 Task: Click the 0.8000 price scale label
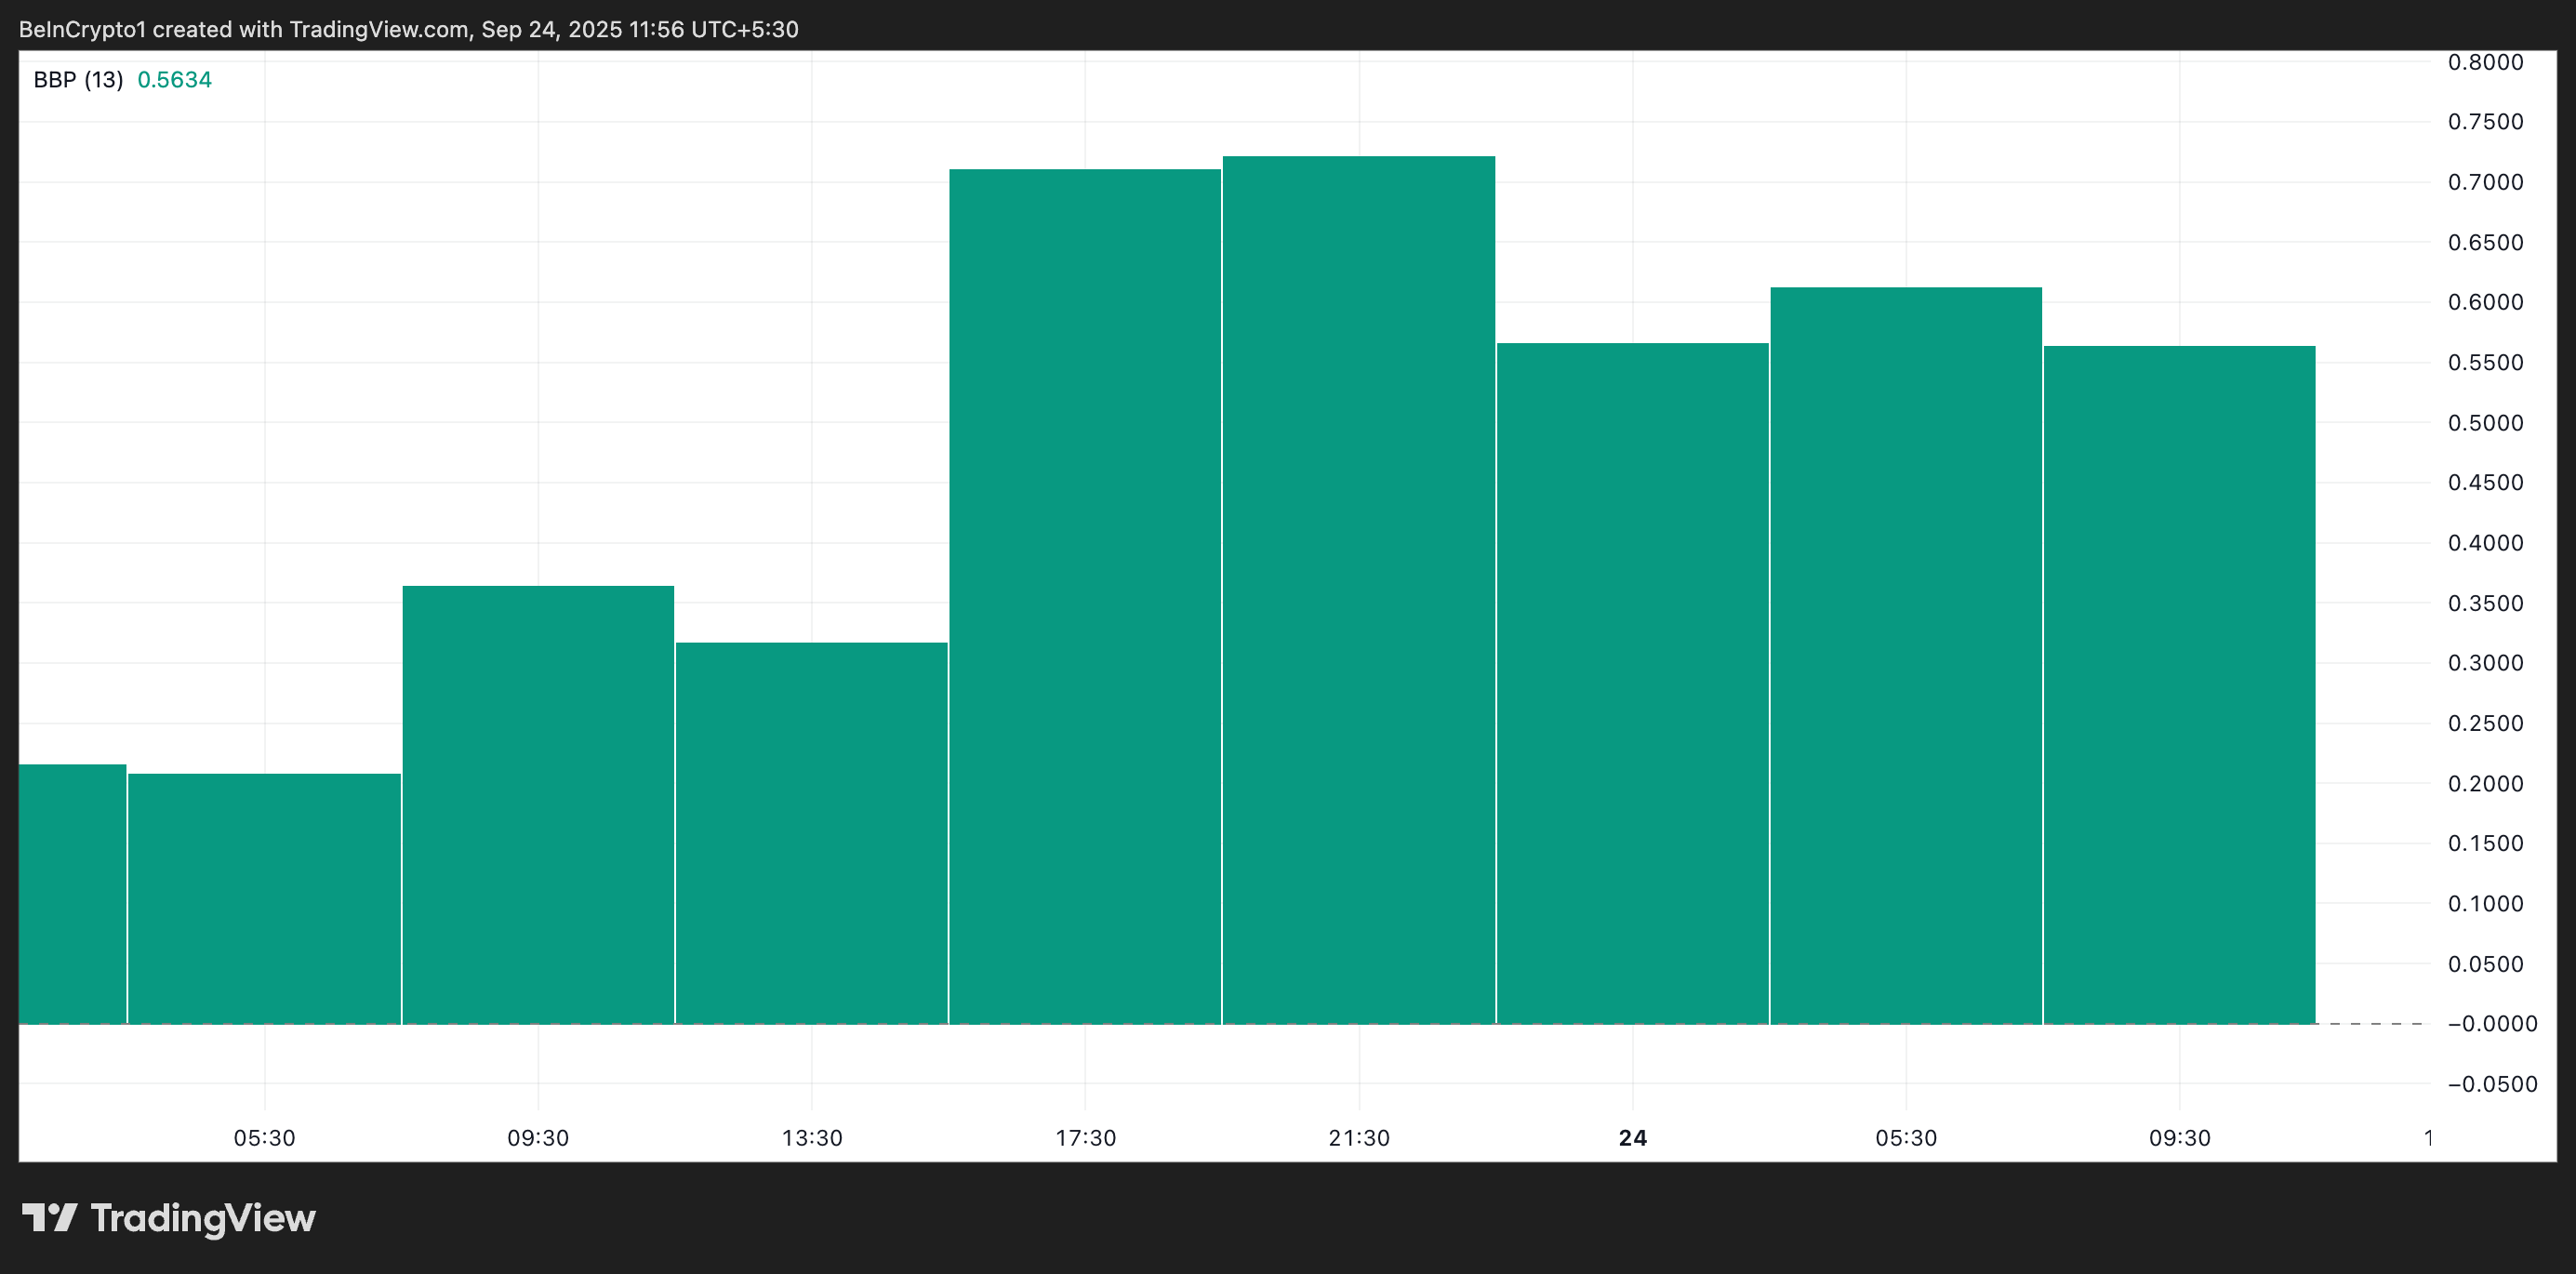click(2485, 62)
